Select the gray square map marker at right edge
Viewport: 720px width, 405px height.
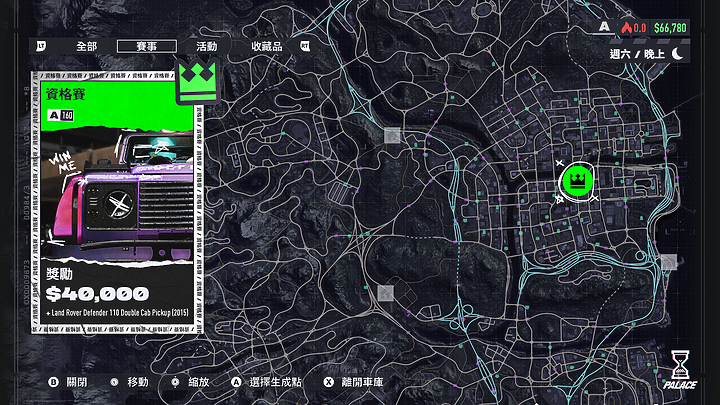669,262
